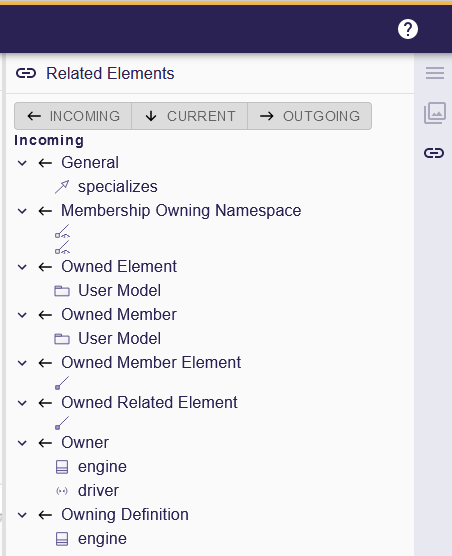Collapse the Owner category
The width and height of the screenshot is (452, 556).
[22, 443]
